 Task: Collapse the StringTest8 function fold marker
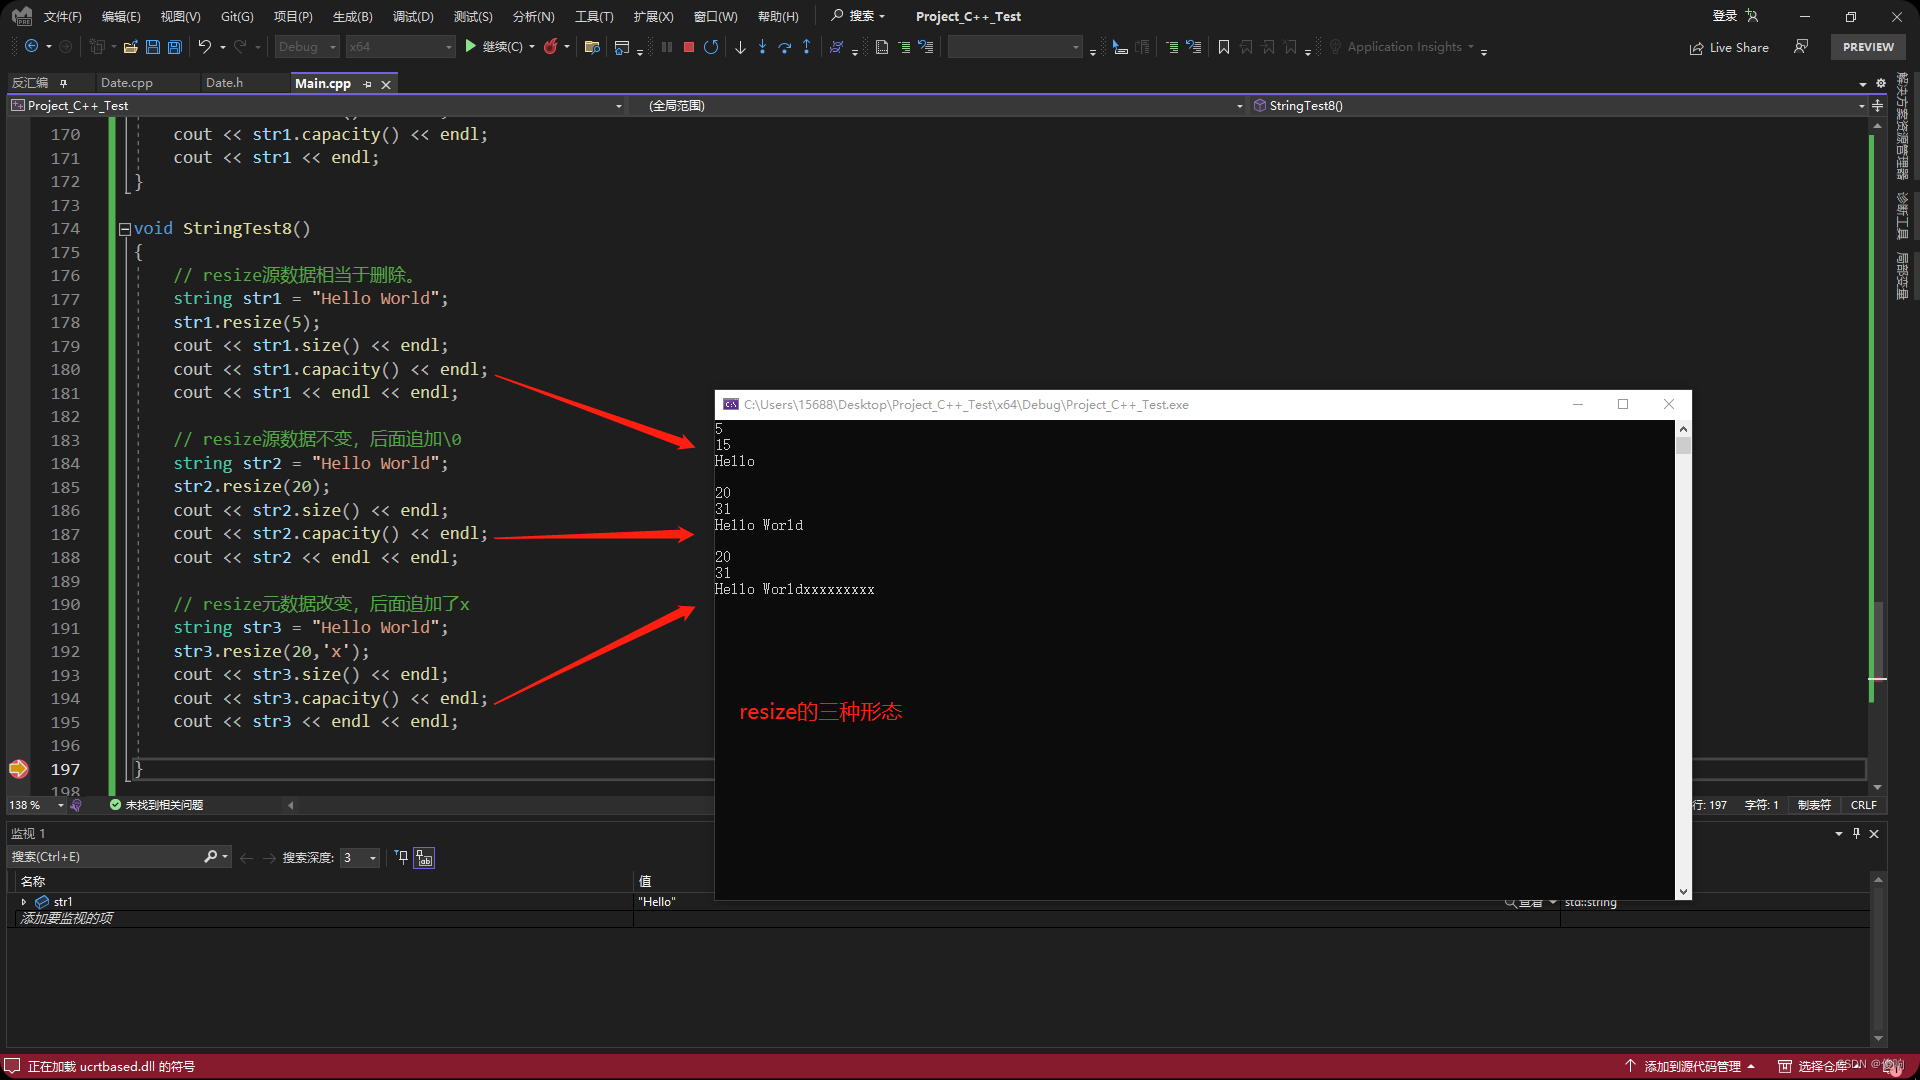pos(125,229)
